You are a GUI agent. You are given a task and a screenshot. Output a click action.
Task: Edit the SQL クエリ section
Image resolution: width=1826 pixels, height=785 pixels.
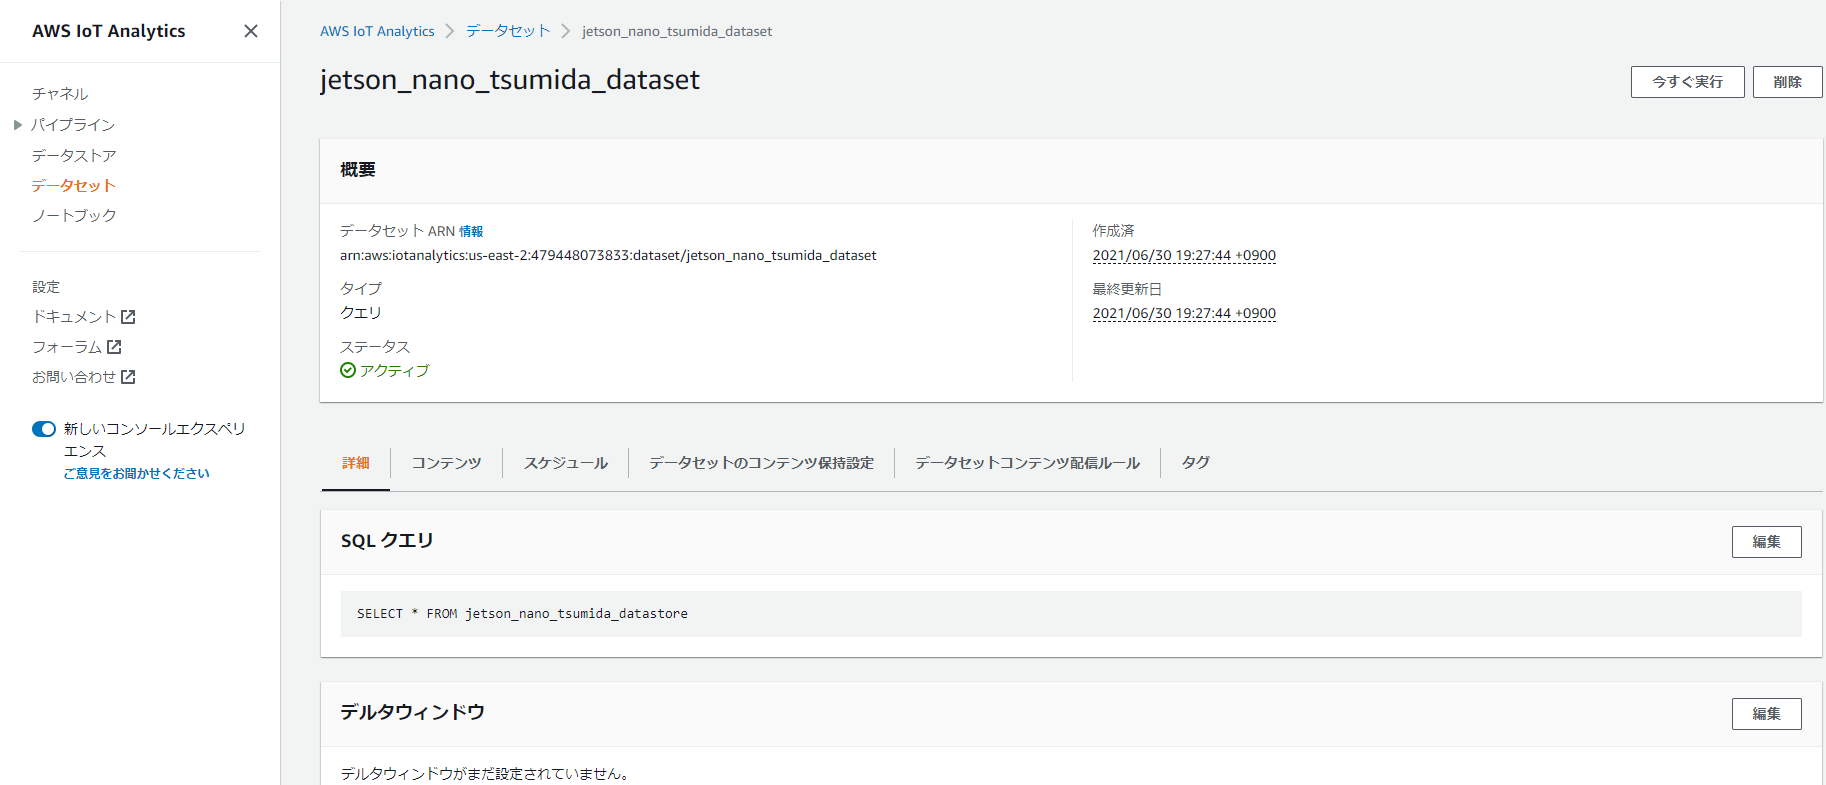click(1766, 542)
